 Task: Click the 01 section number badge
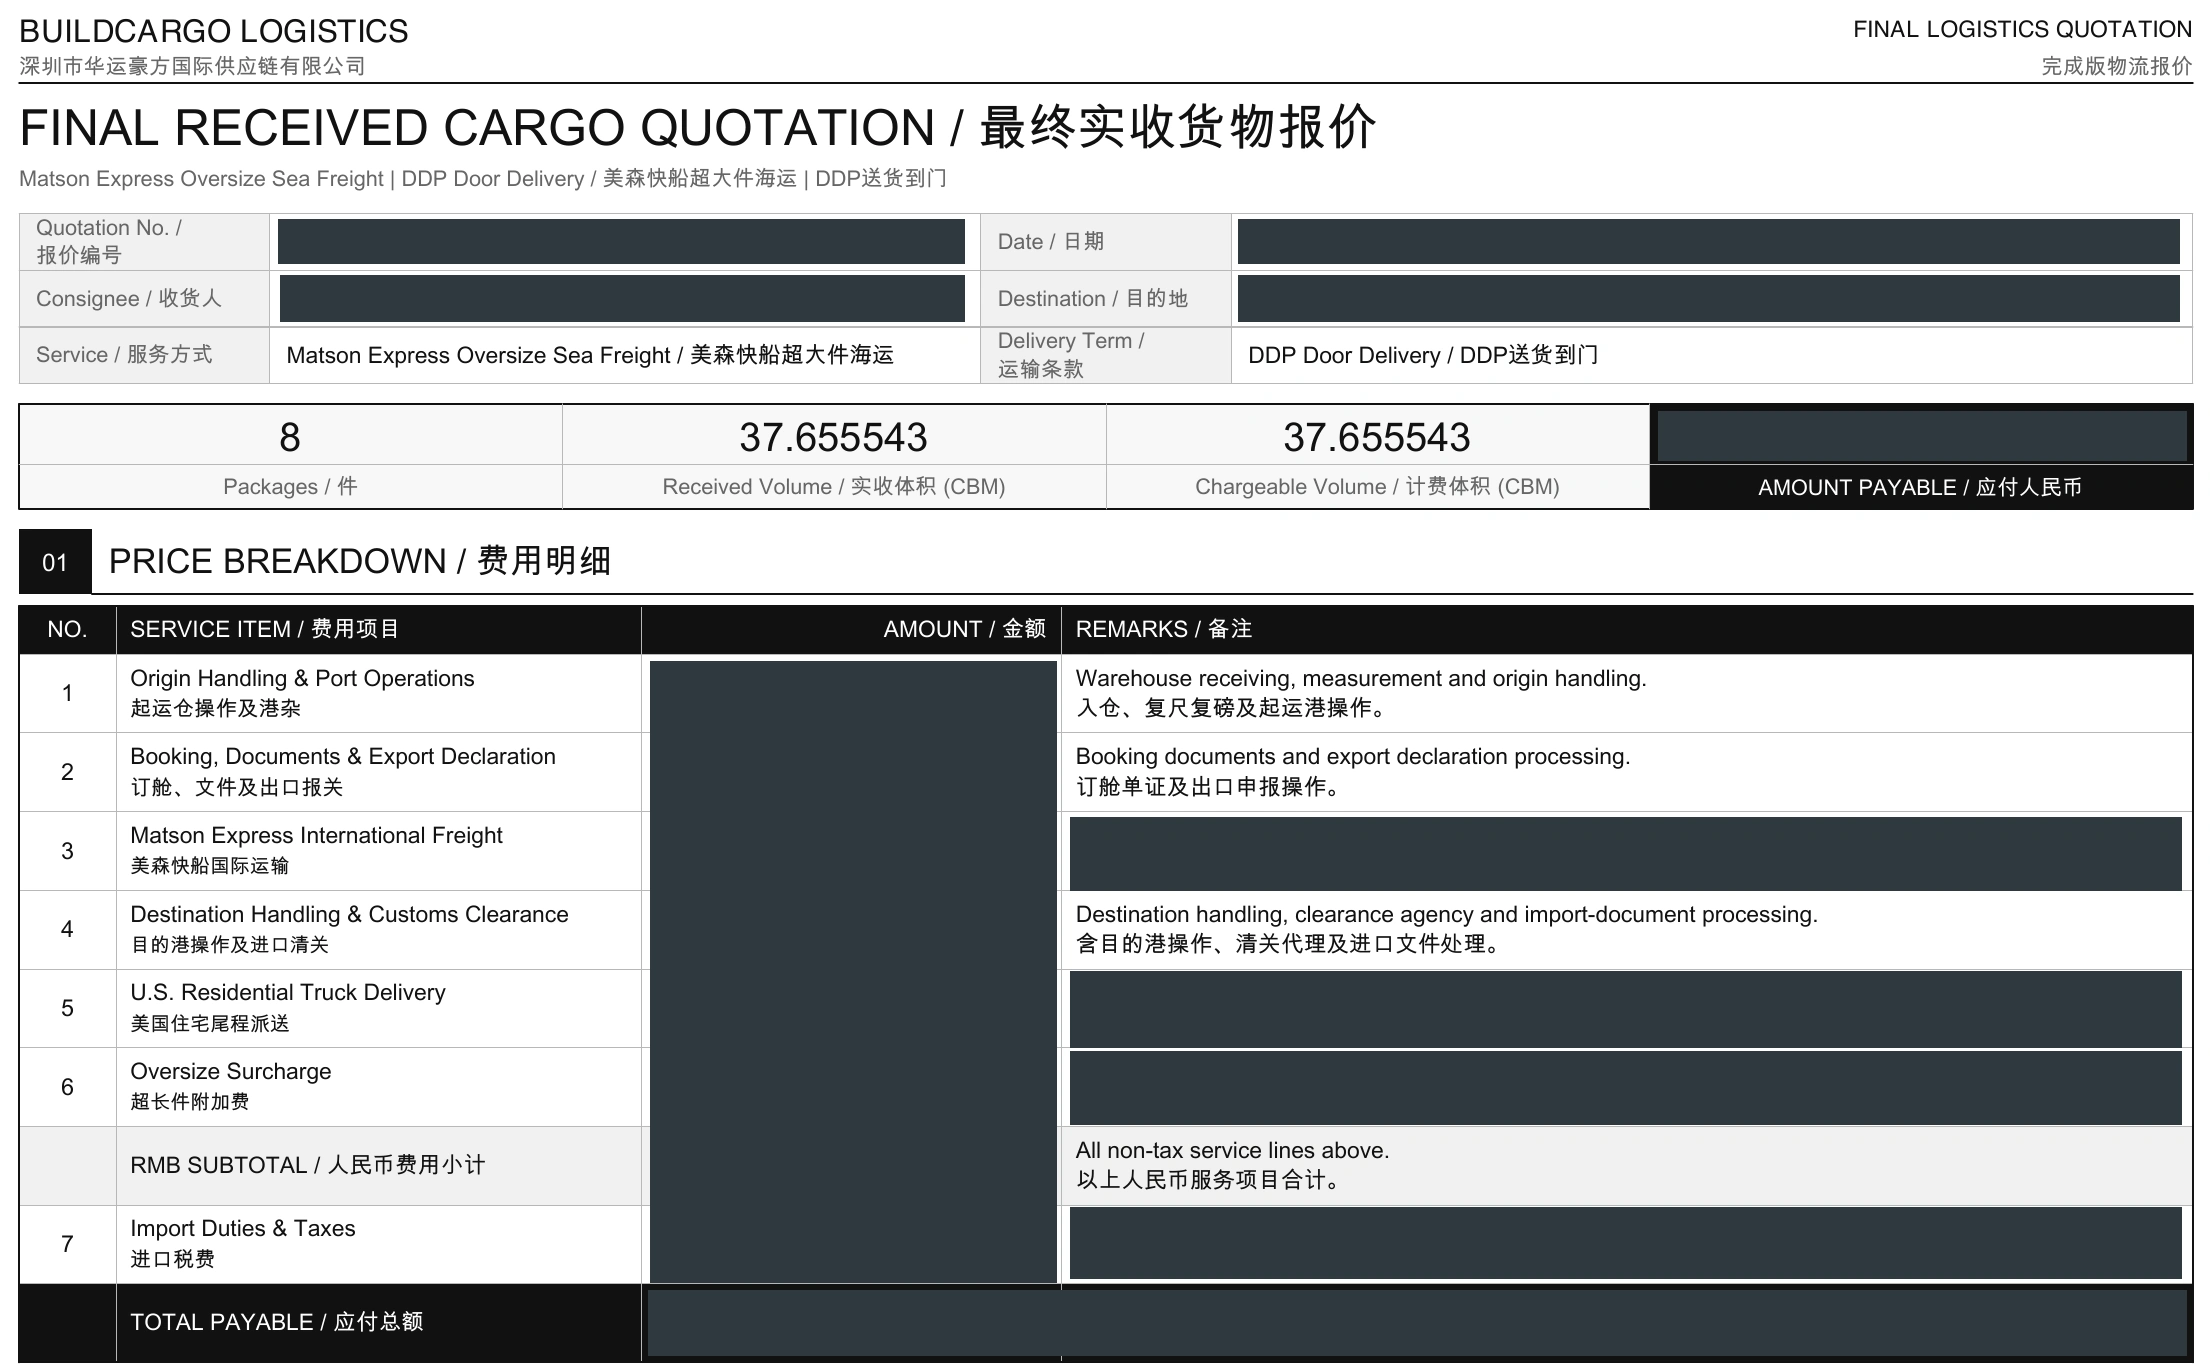pyautogui.click(x=55, y=562)
